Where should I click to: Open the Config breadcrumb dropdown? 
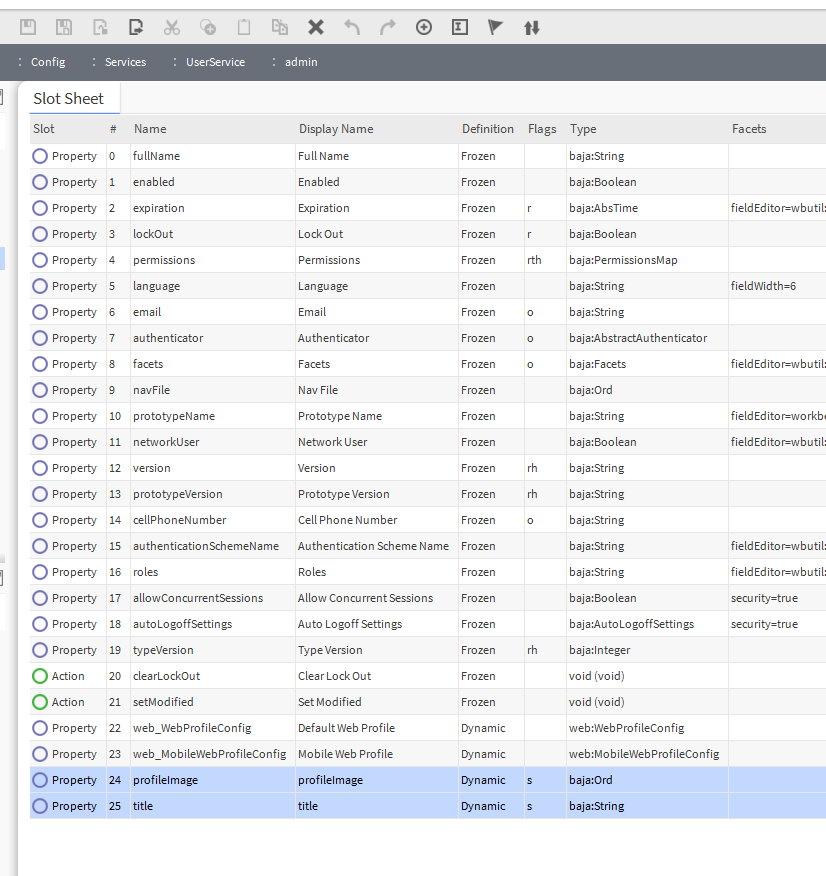21,62
